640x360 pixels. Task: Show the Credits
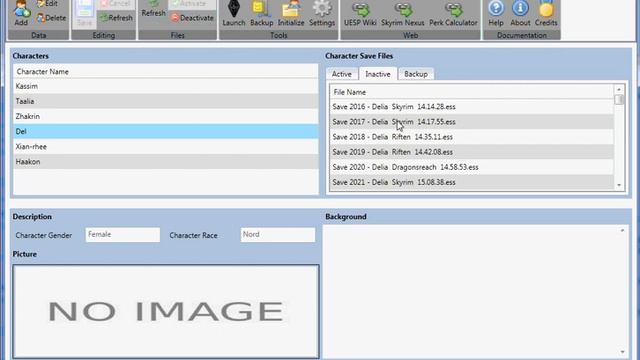click(x=546, y=14)
